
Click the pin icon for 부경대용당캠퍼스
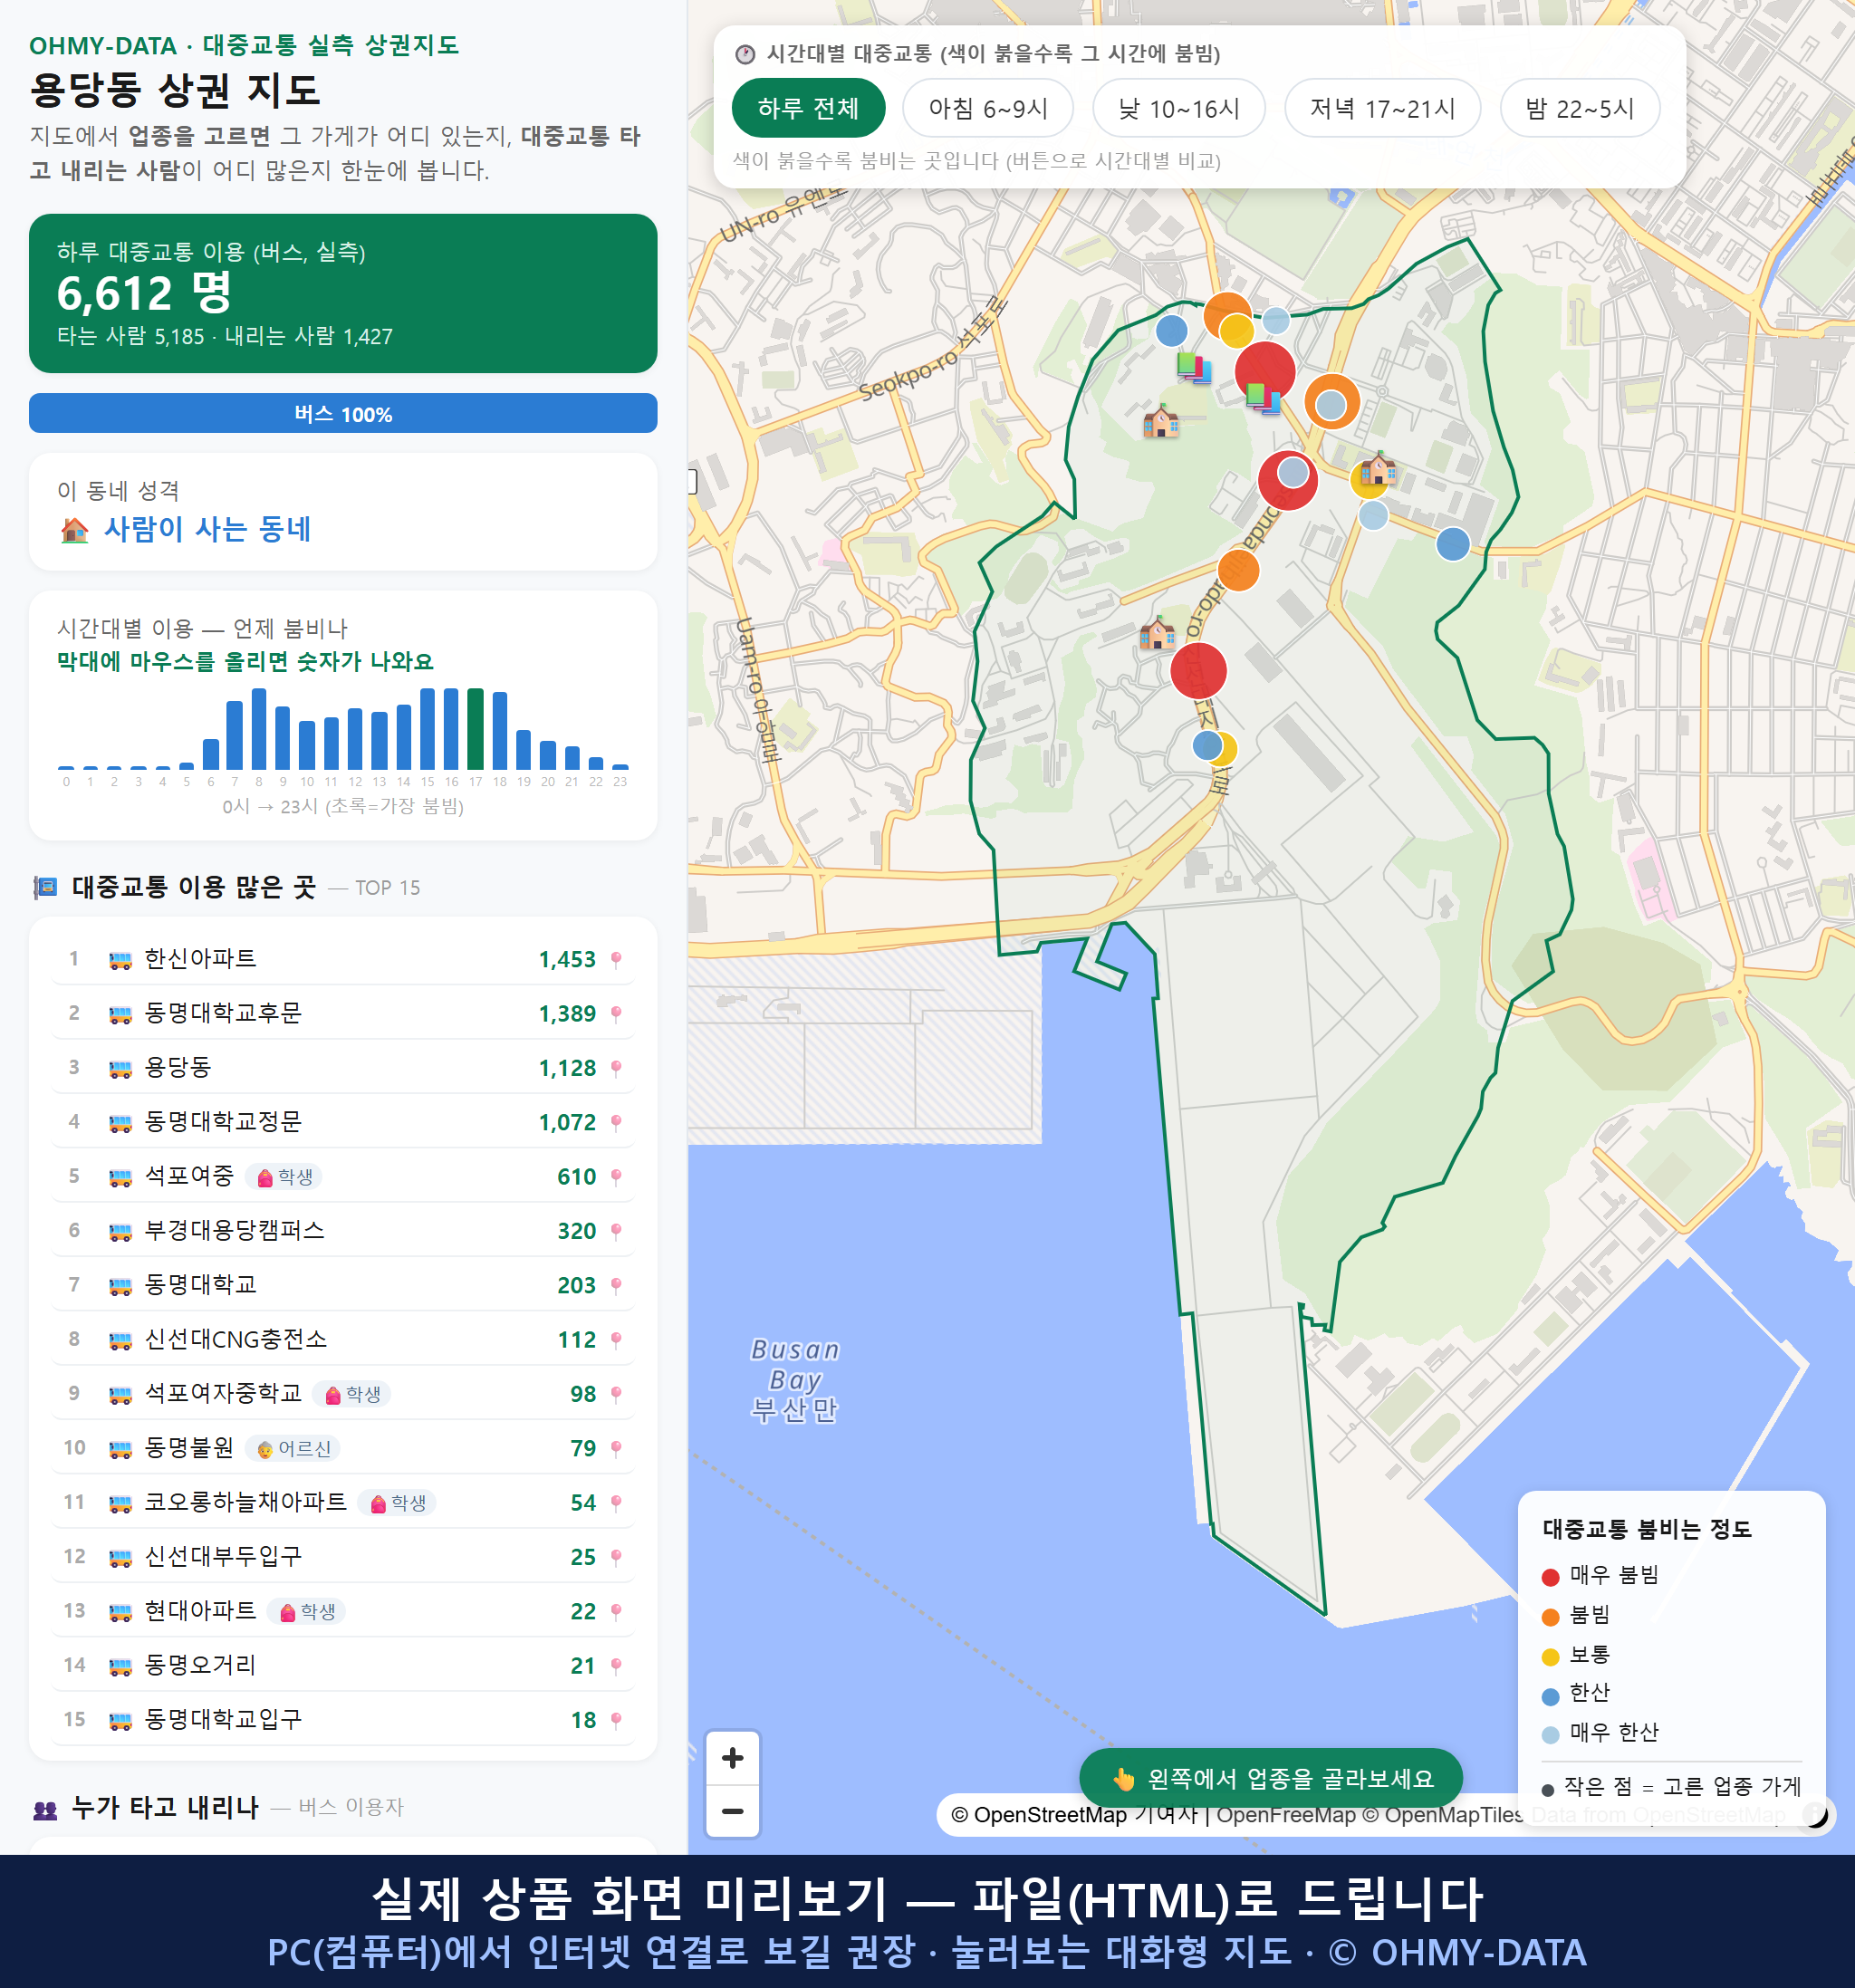coord(616,1231)
